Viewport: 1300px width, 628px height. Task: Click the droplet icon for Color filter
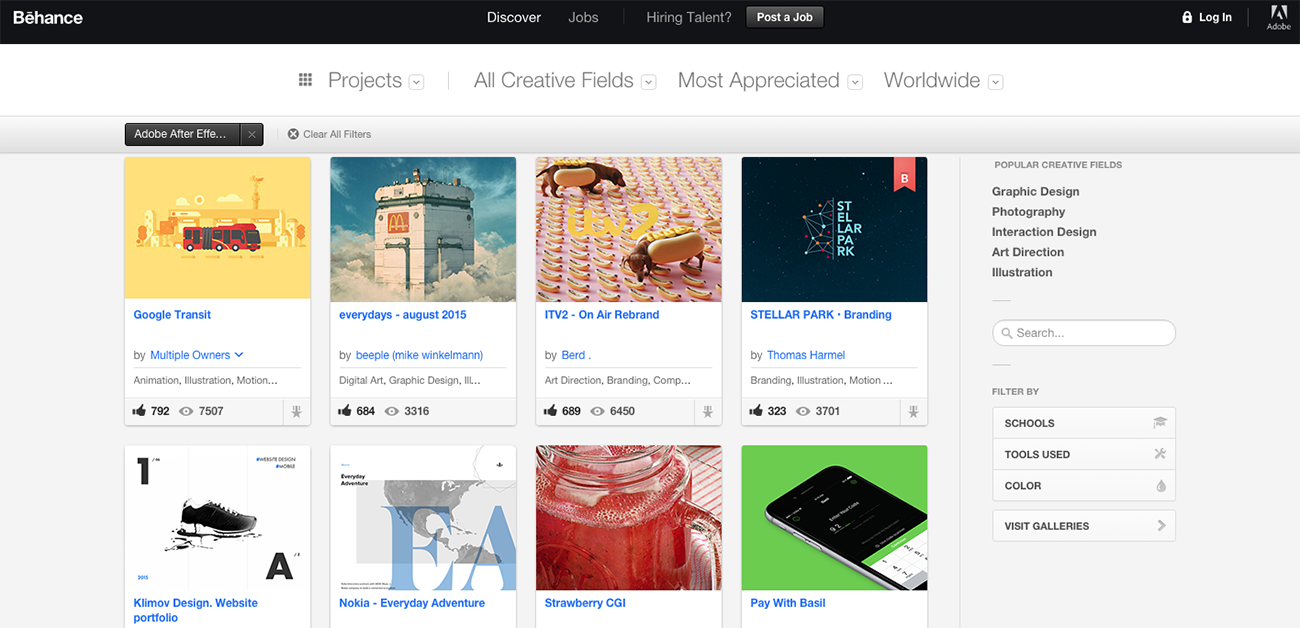1161,486
